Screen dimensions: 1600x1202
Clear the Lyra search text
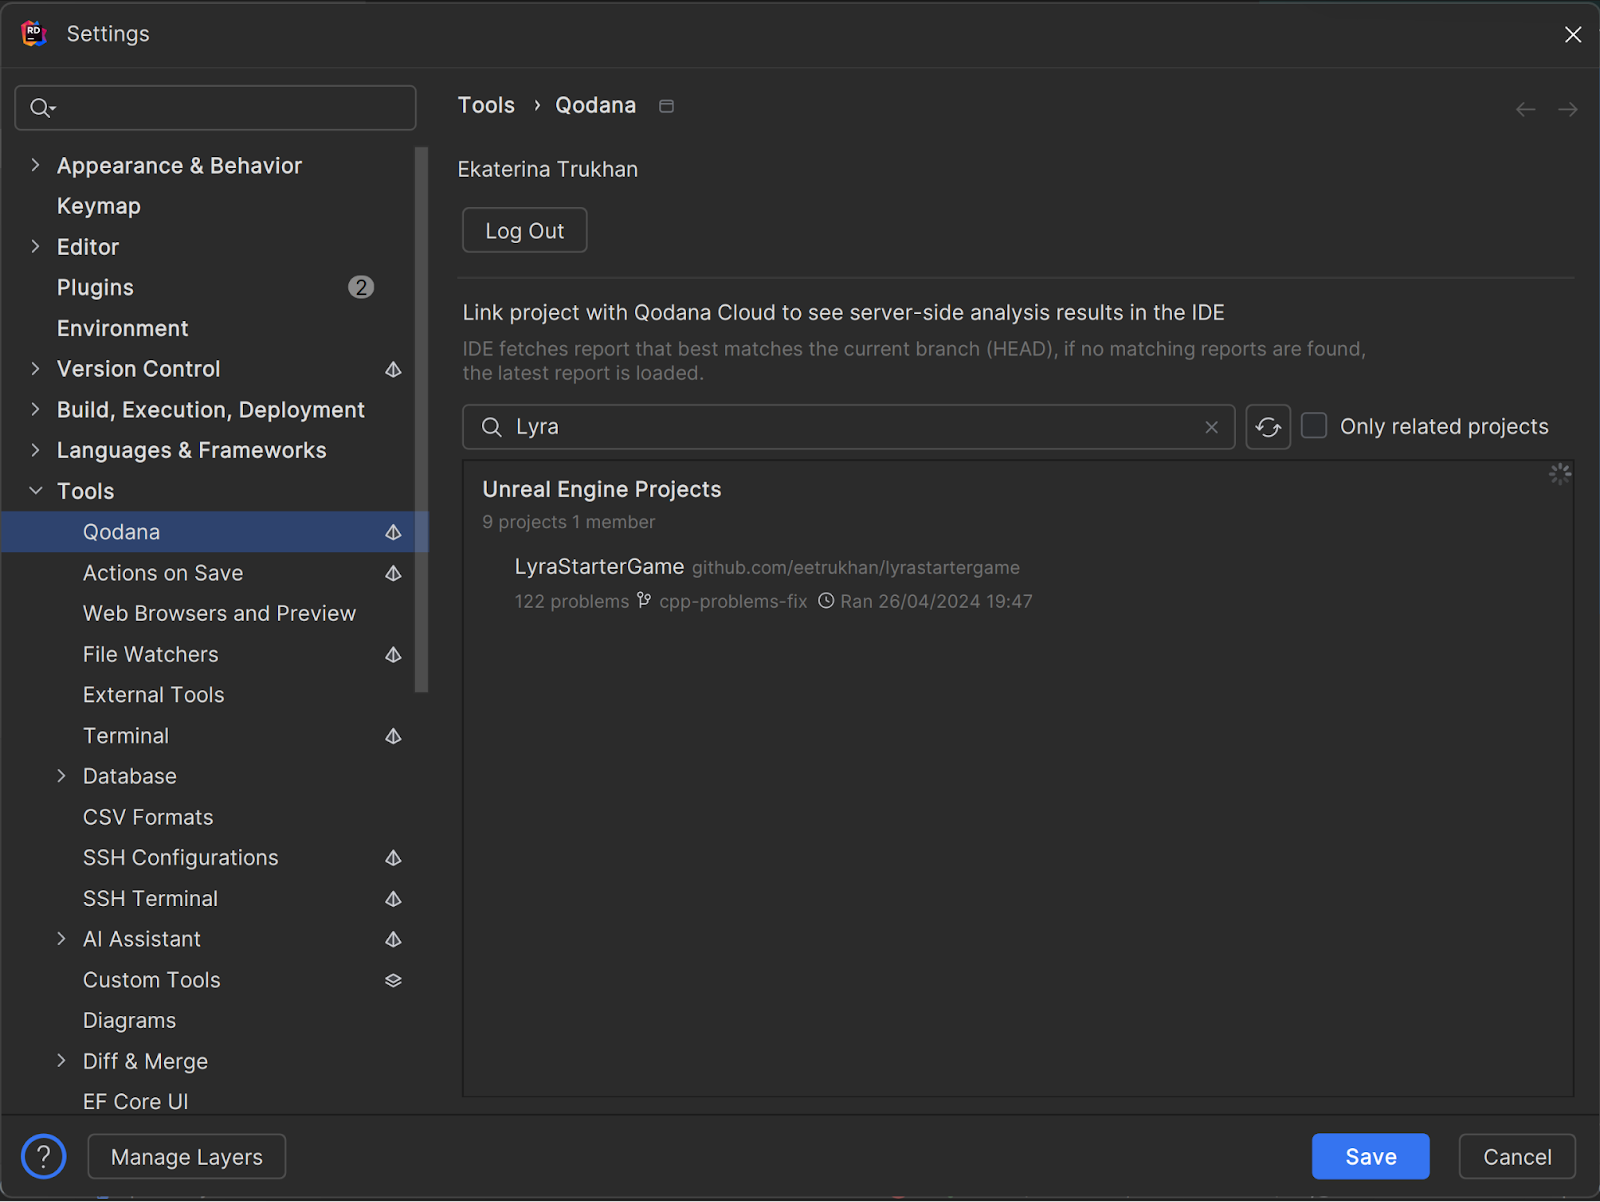1211,427
